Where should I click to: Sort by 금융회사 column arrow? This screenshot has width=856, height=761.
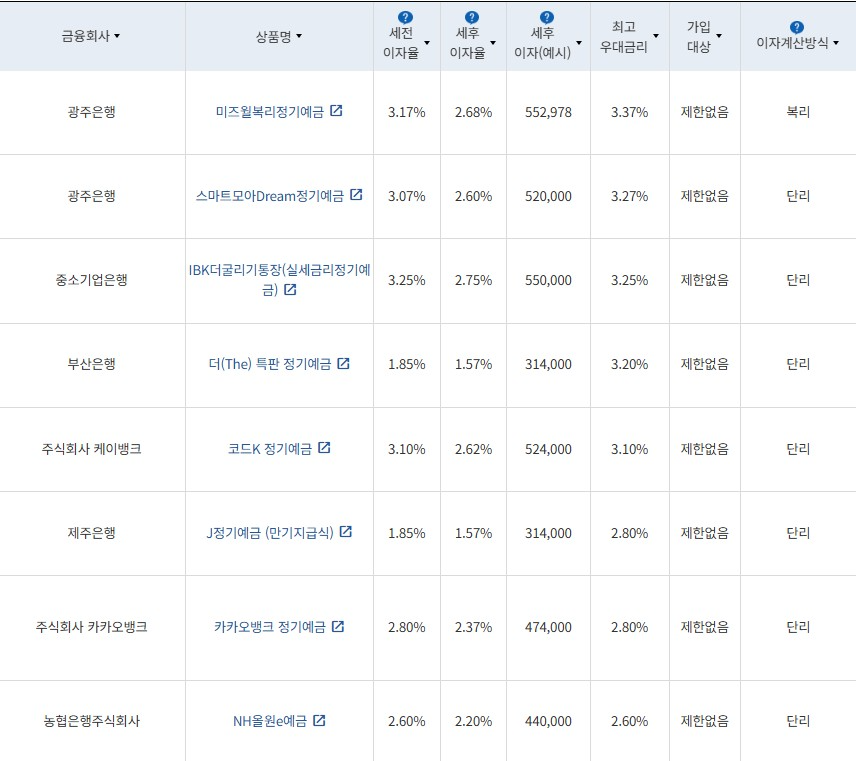click(x=117, y=37)
